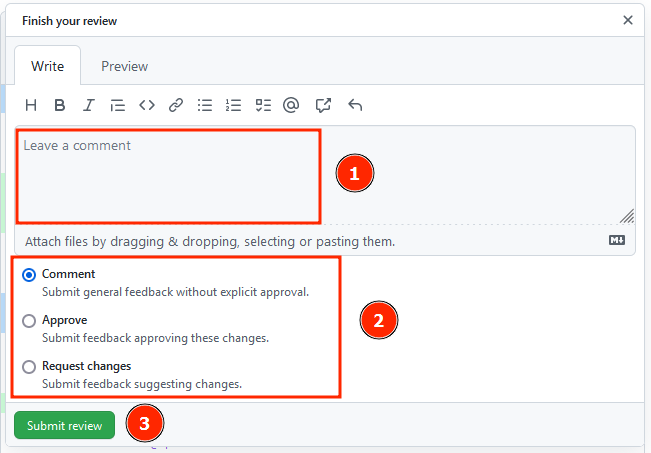The image size is (651, 453).
Task: Click in the Leave a comment field
Action: [325, 176]
